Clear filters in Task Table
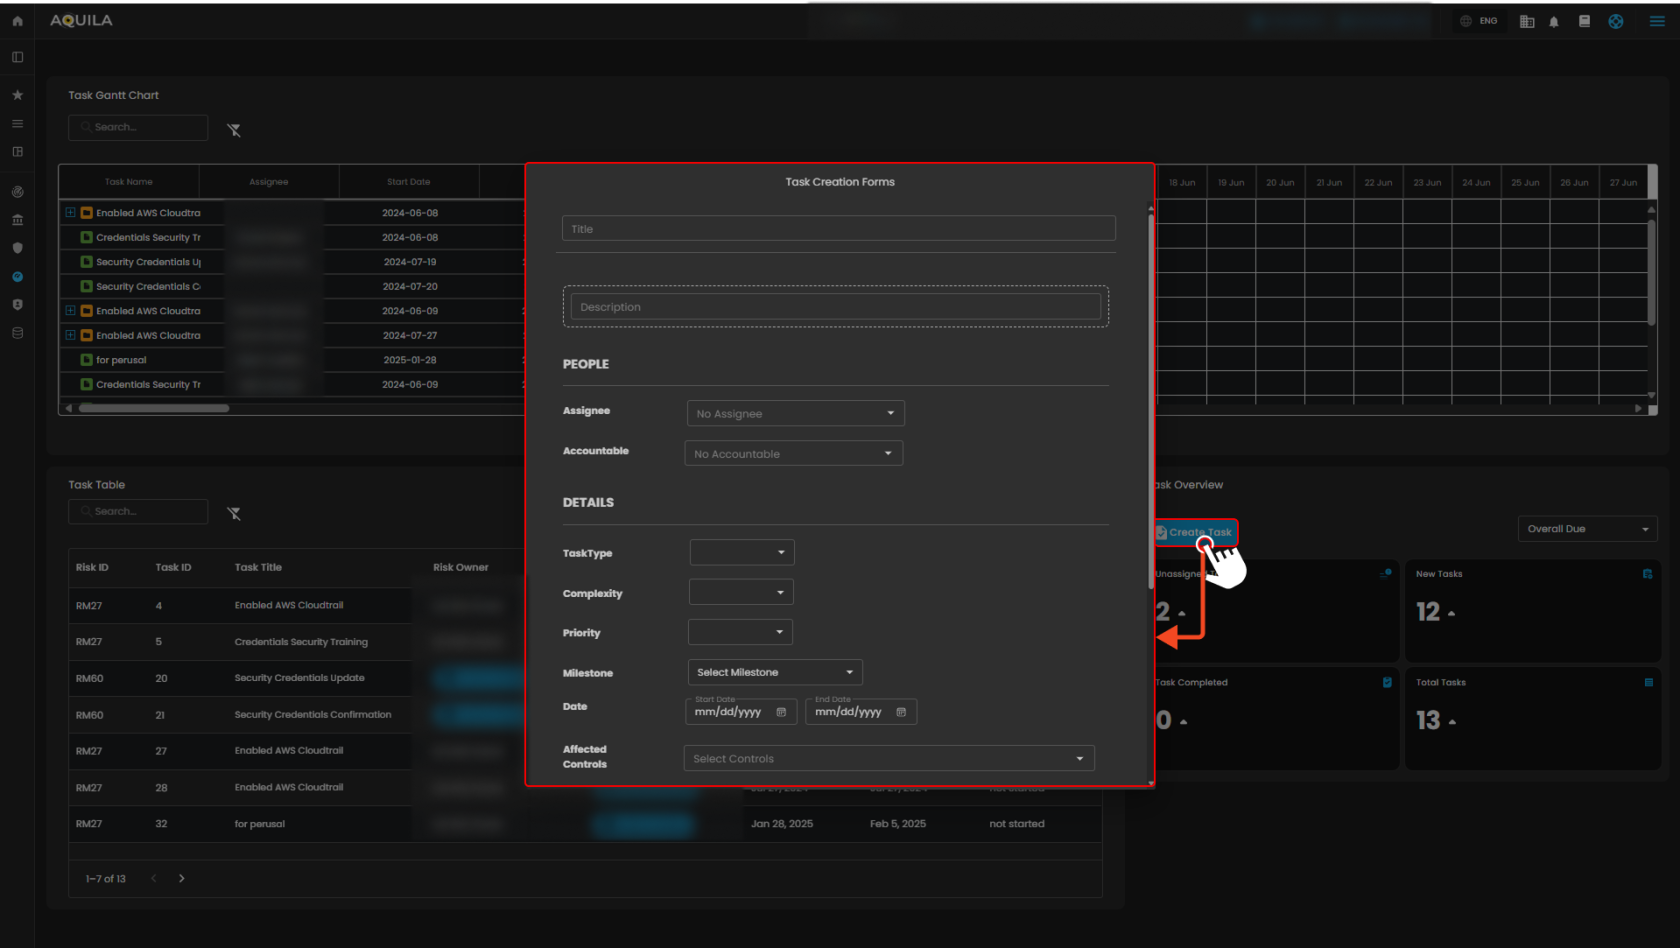The height and width of the screenshot is (948, 1680). (x=234, y=513)
